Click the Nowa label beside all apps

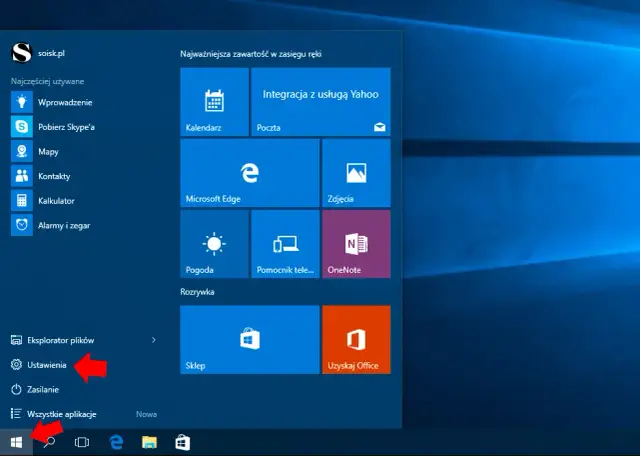147,414
